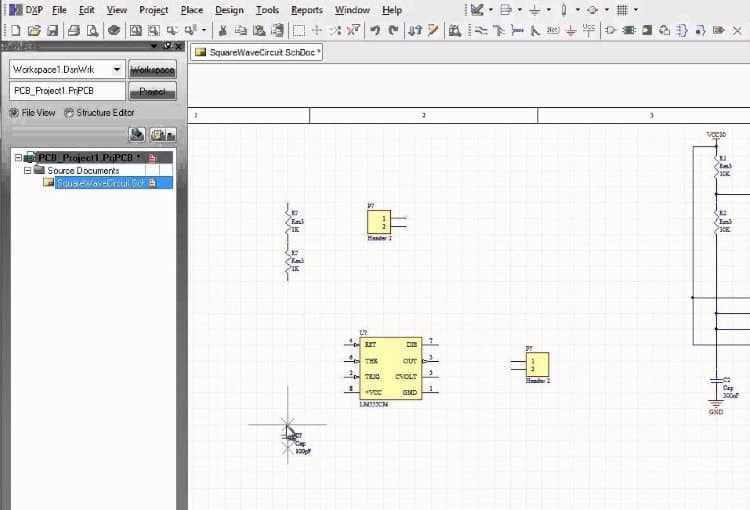This screenshot has width=750, height=510.
Task: Collapse the PCB_Project1.PrjPCB tree node
Action: tap(18, 158)
